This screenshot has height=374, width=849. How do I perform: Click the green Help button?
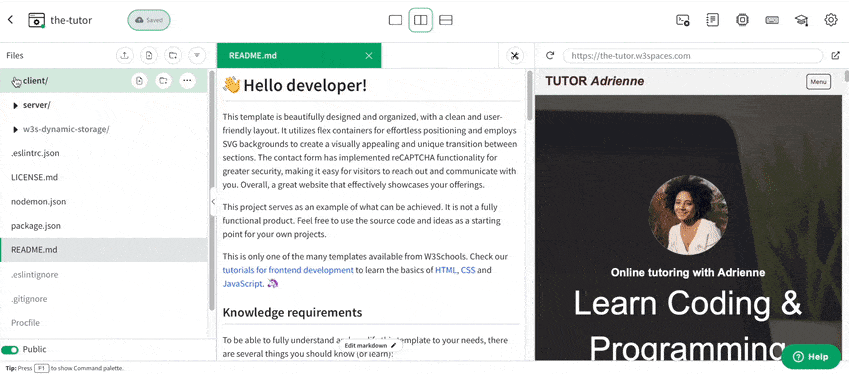coord(811,357)
